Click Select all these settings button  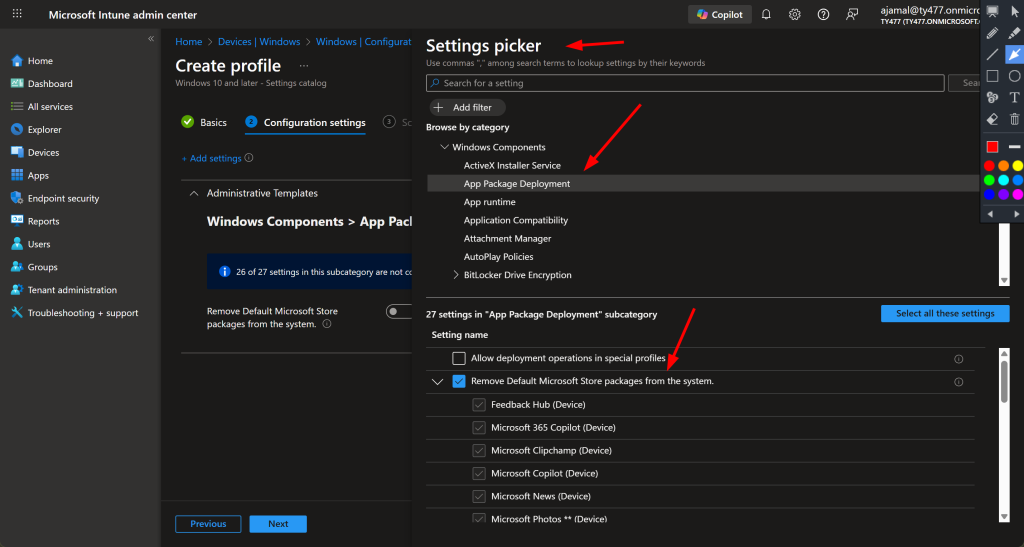[x=944, y=314]
